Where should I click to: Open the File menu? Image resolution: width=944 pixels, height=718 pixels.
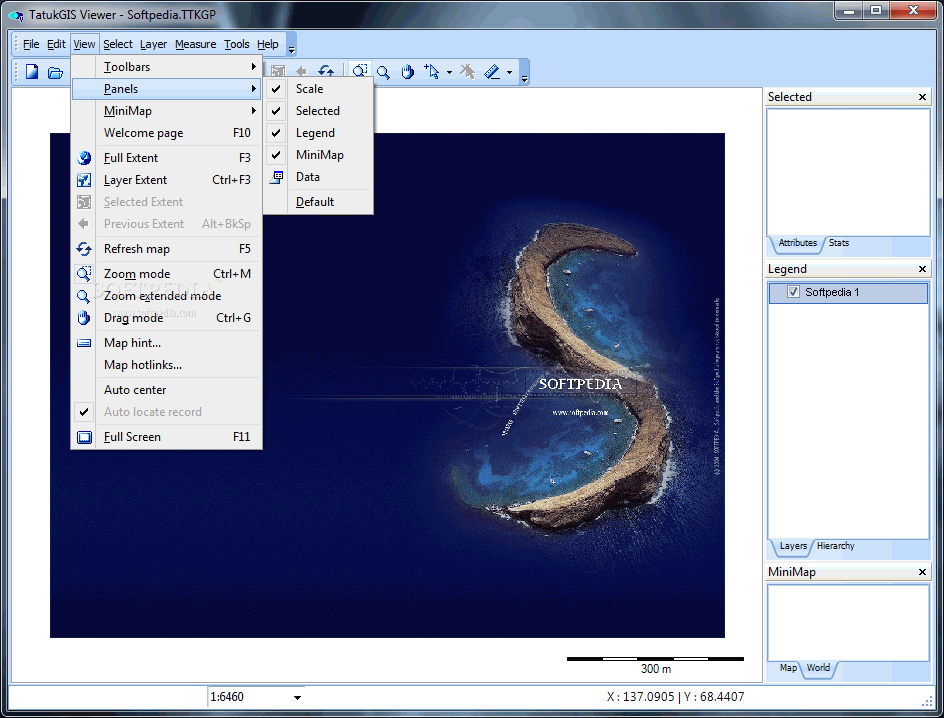(x=31, y=44)
